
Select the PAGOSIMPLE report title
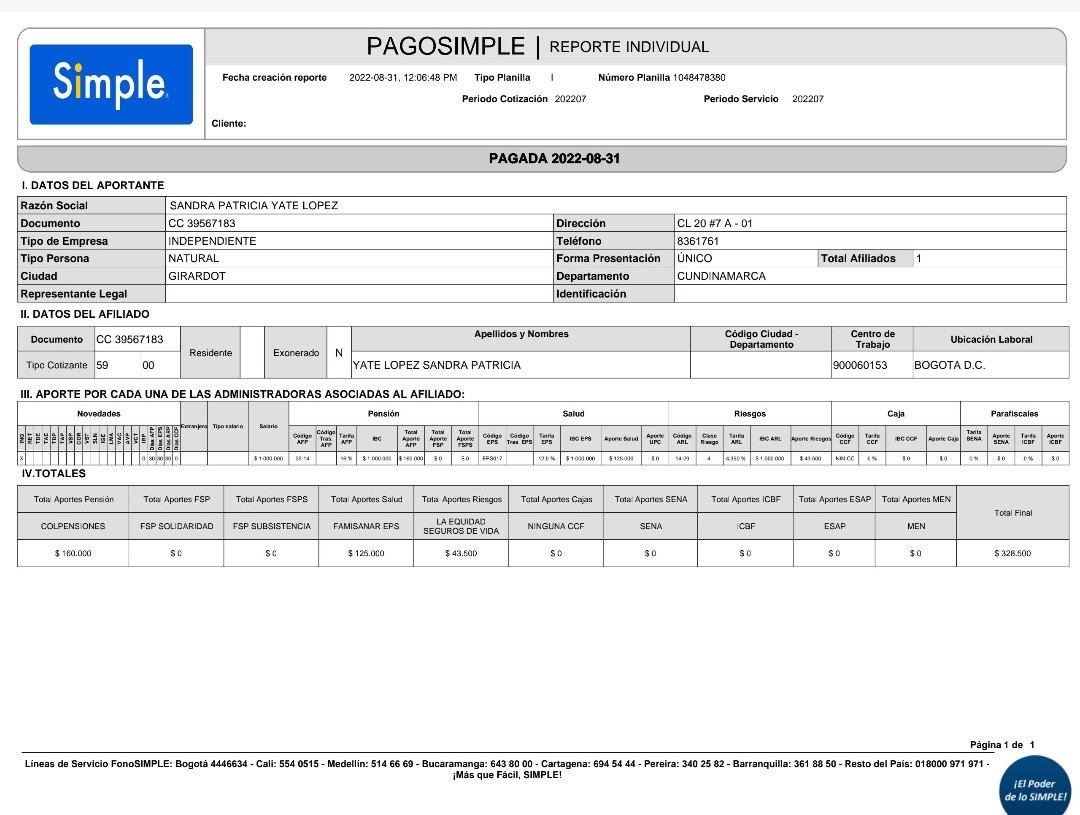445,47
